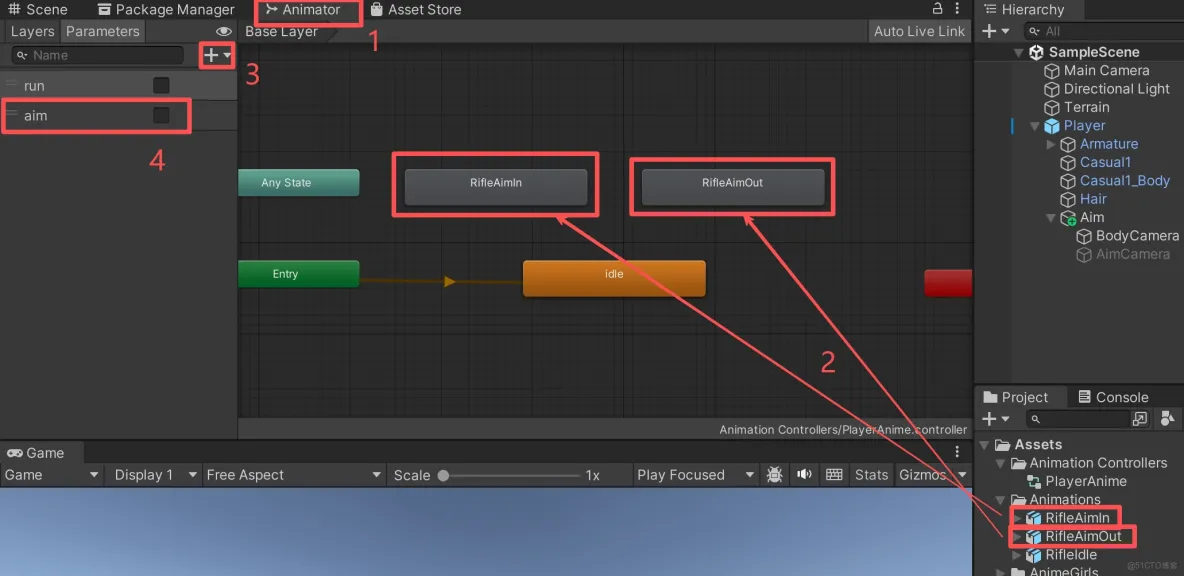Click the plus icon in the Hierarchy panel
Screen dimensions: 1184x576
coord(988,30)
